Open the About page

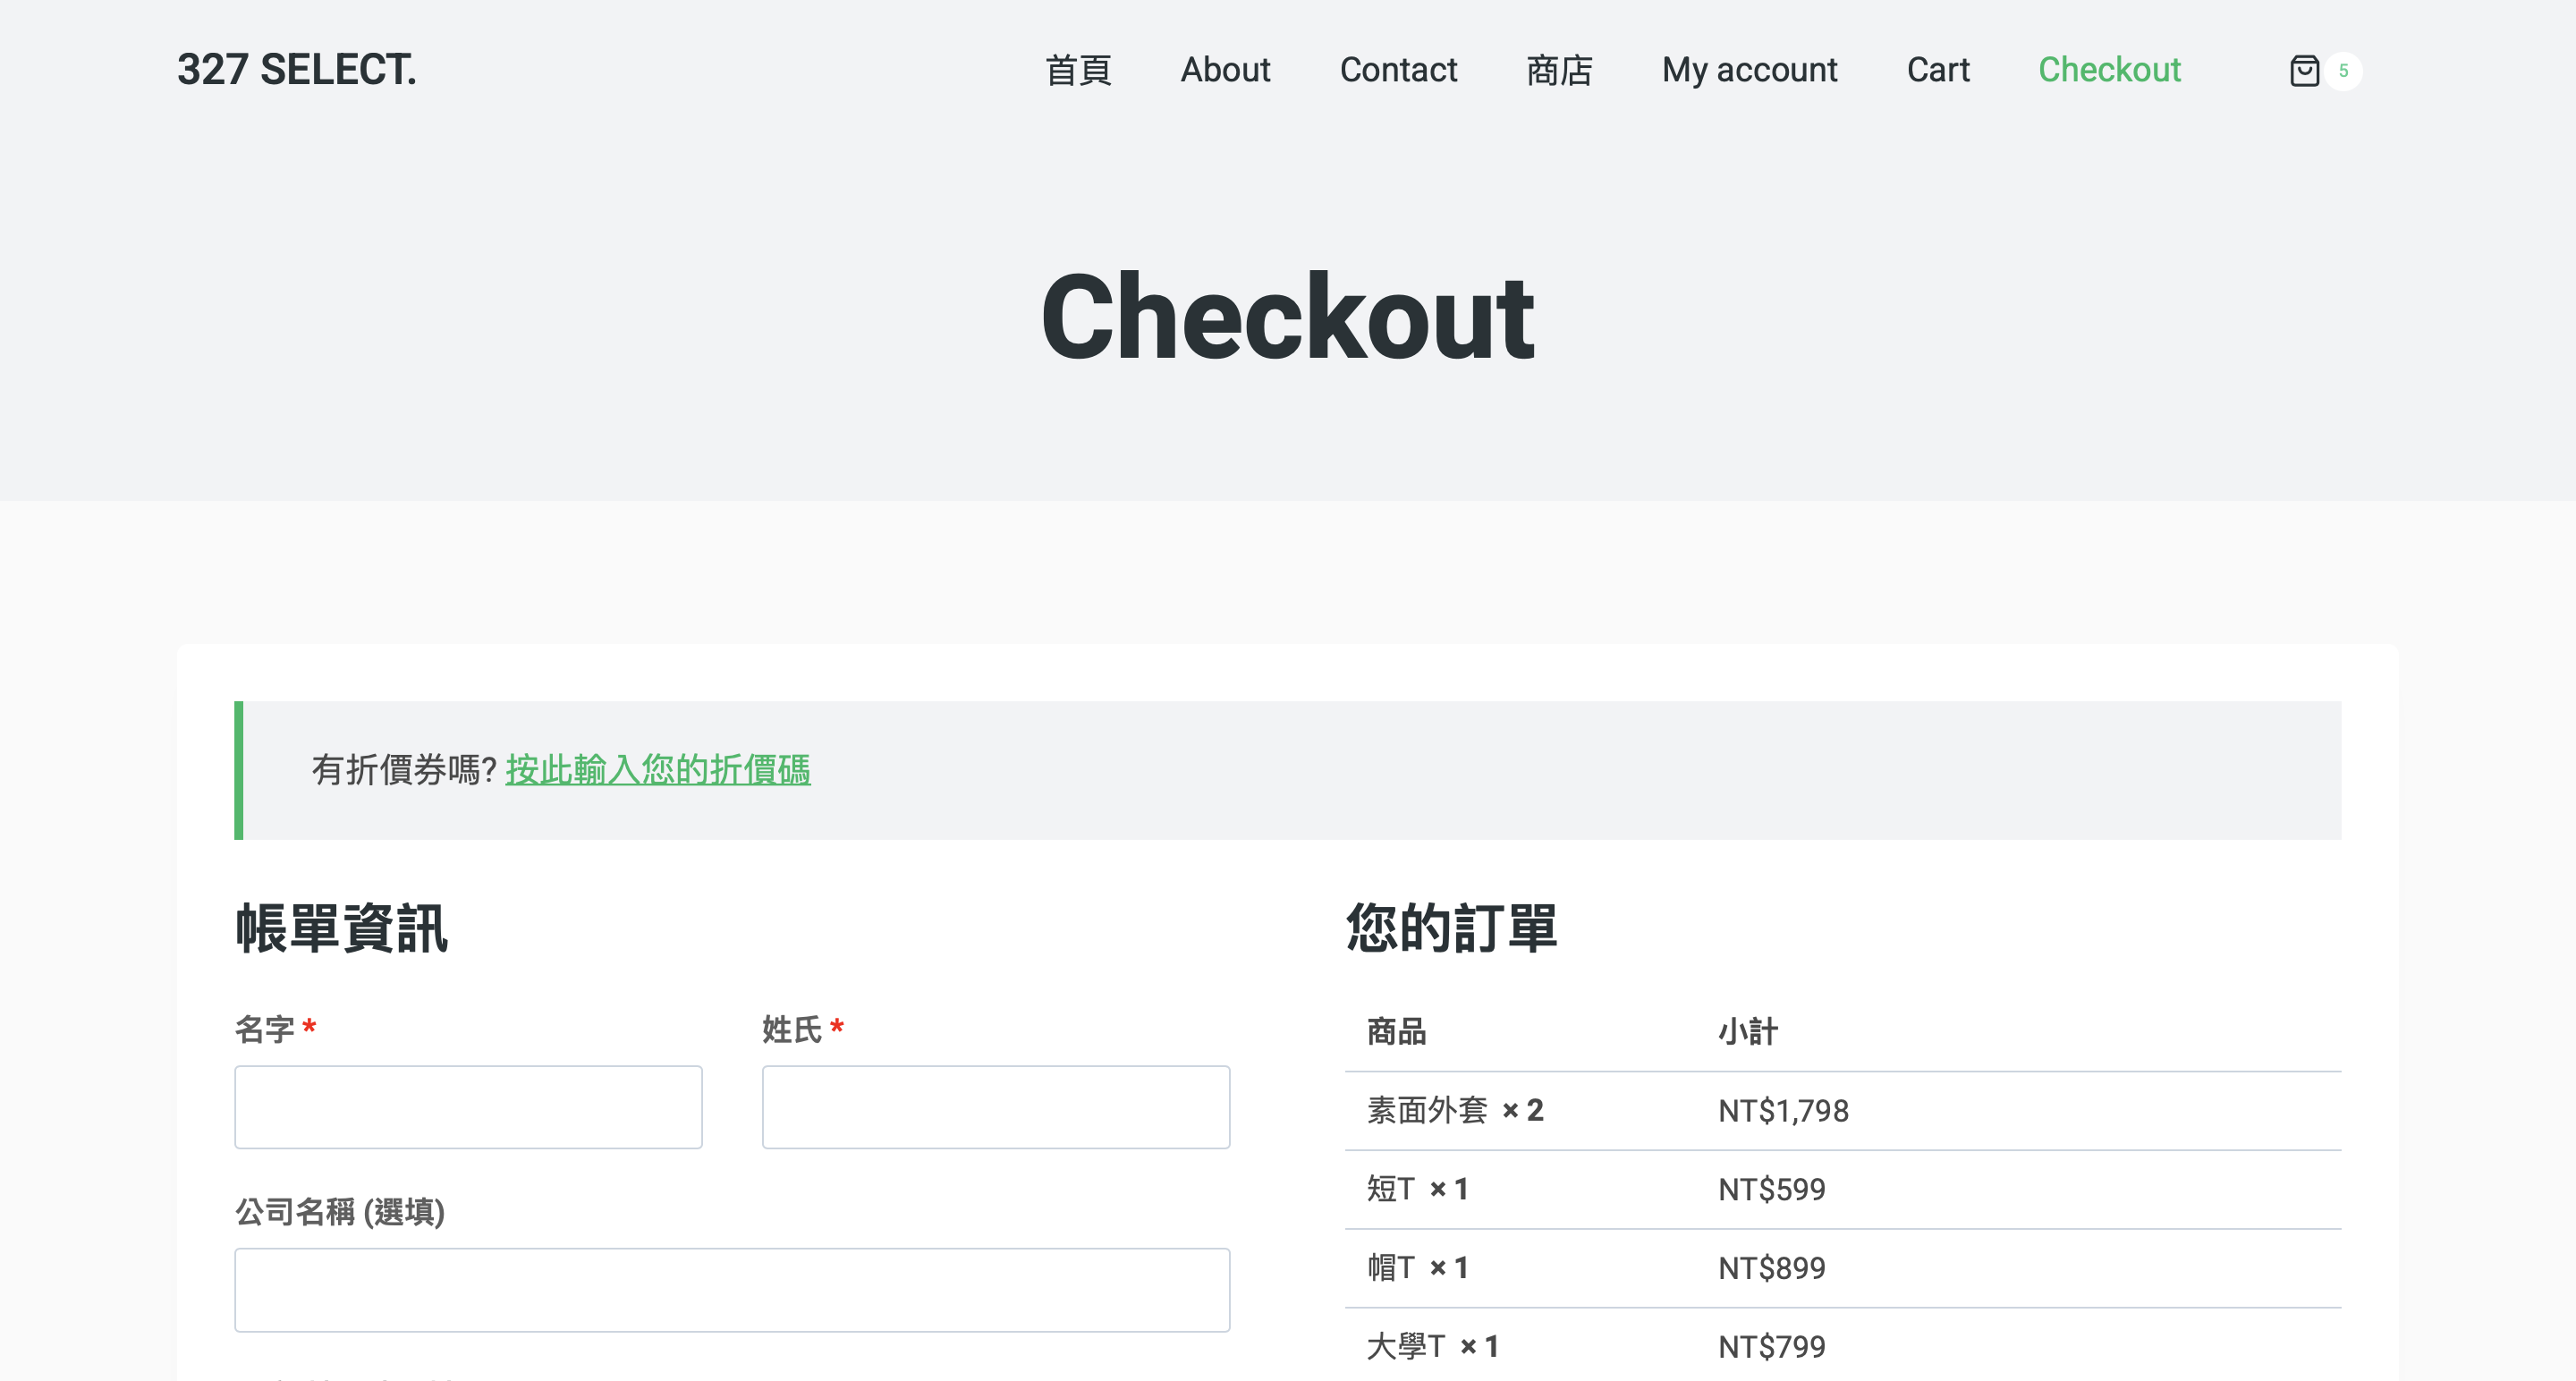point(1225,70)
